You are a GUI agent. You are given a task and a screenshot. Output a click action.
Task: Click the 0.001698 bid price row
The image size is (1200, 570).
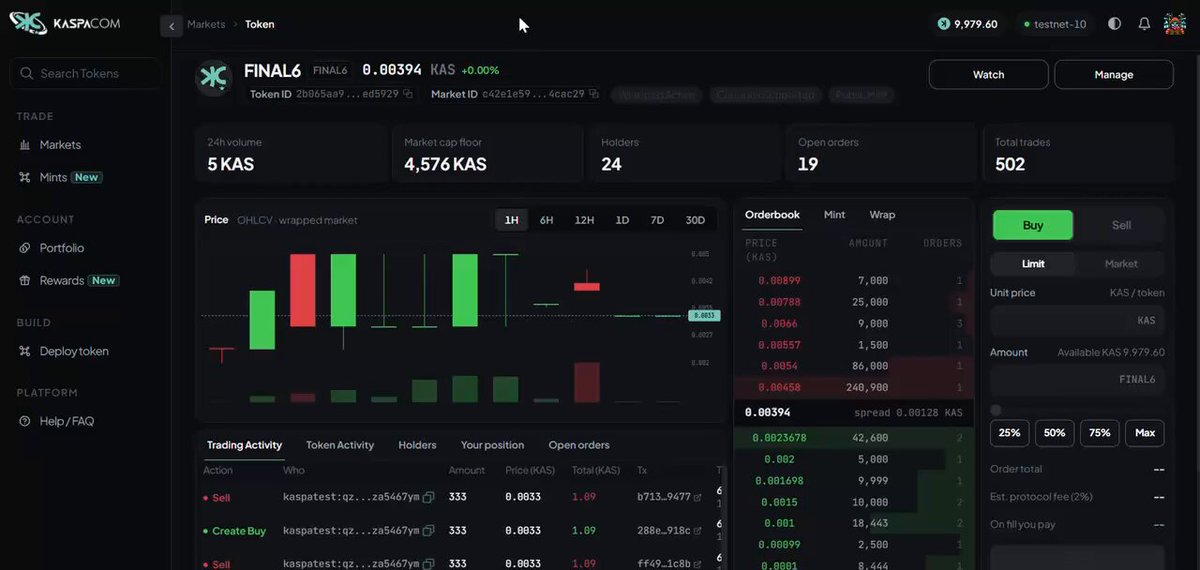pos(853,480)
